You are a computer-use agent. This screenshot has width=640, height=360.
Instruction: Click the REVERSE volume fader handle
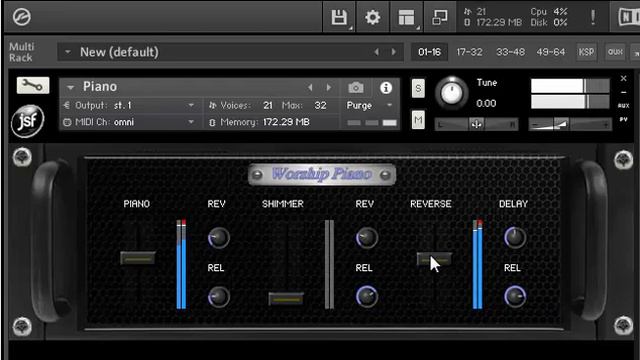(434, 259)
